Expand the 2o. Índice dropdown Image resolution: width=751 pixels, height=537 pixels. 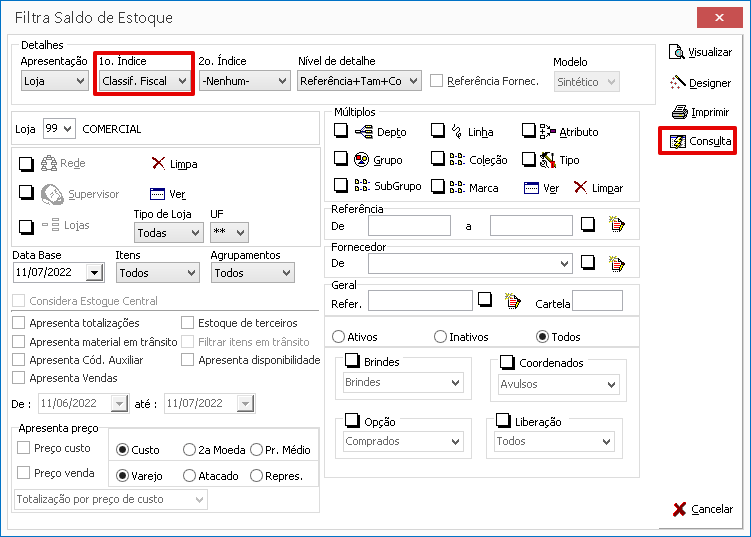click(244, 81)
